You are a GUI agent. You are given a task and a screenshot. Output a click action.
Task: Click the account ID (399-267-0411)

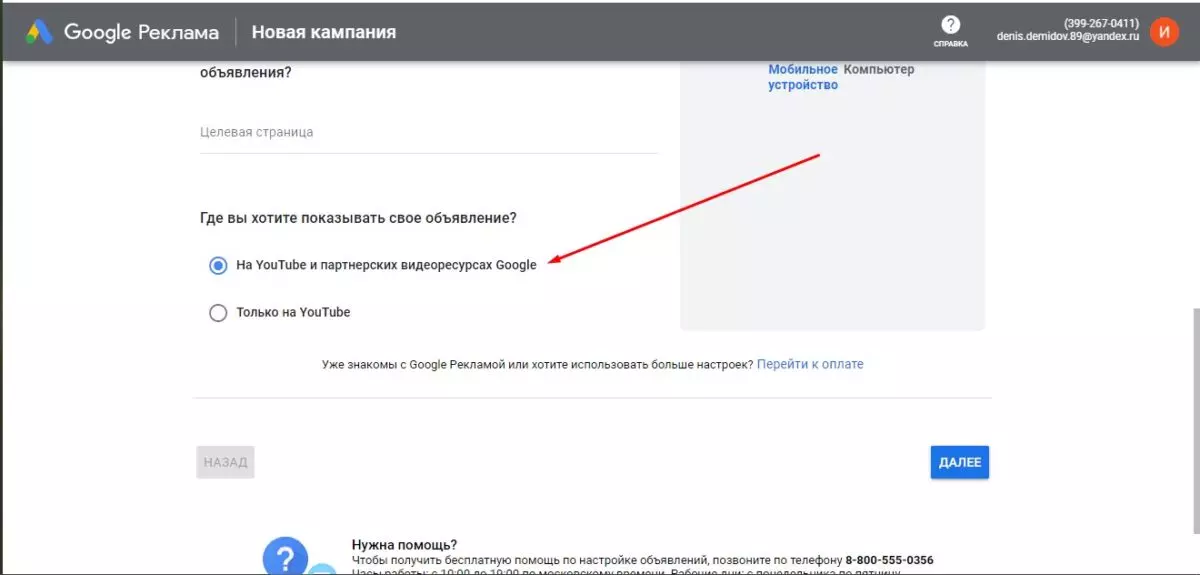click(1102, 23)
